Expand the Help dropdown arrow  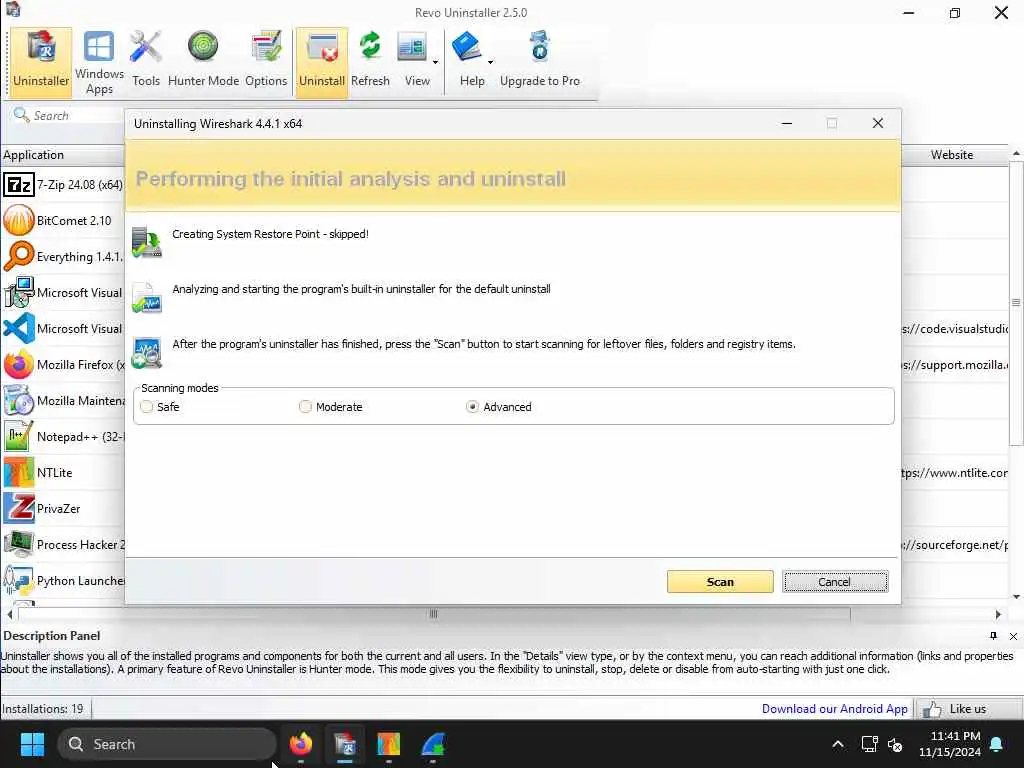[490, 62]
